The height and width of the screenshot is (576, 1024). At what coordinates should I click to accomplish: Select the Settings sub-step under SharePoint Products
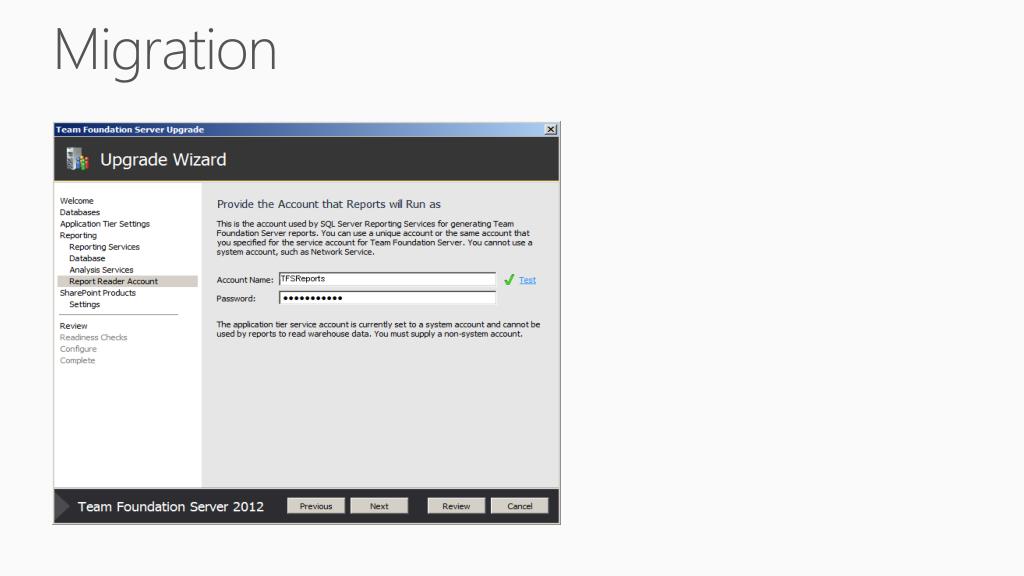click(x=84, y=304)
